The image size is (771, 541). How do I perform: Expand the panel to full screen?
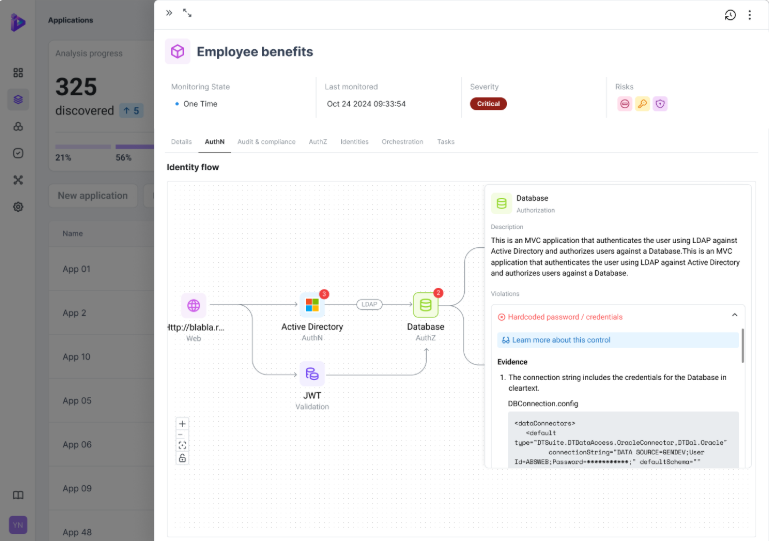click(x=187, y=13)
